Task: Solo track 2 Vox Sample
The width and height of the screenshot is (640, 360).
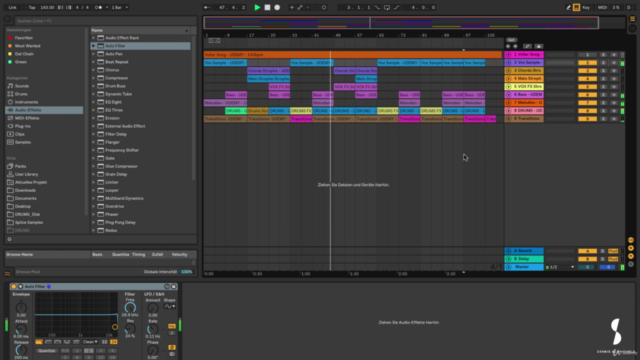Action: coord(603,62)
